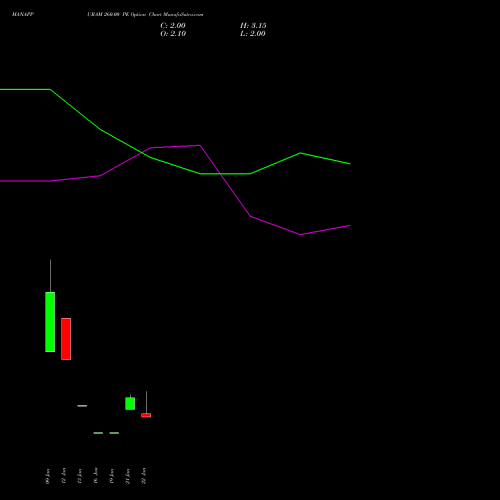Select the small red candle for 22 Jan
The height and width of the screenshot is (500, 500).
[x=146, y=415]
